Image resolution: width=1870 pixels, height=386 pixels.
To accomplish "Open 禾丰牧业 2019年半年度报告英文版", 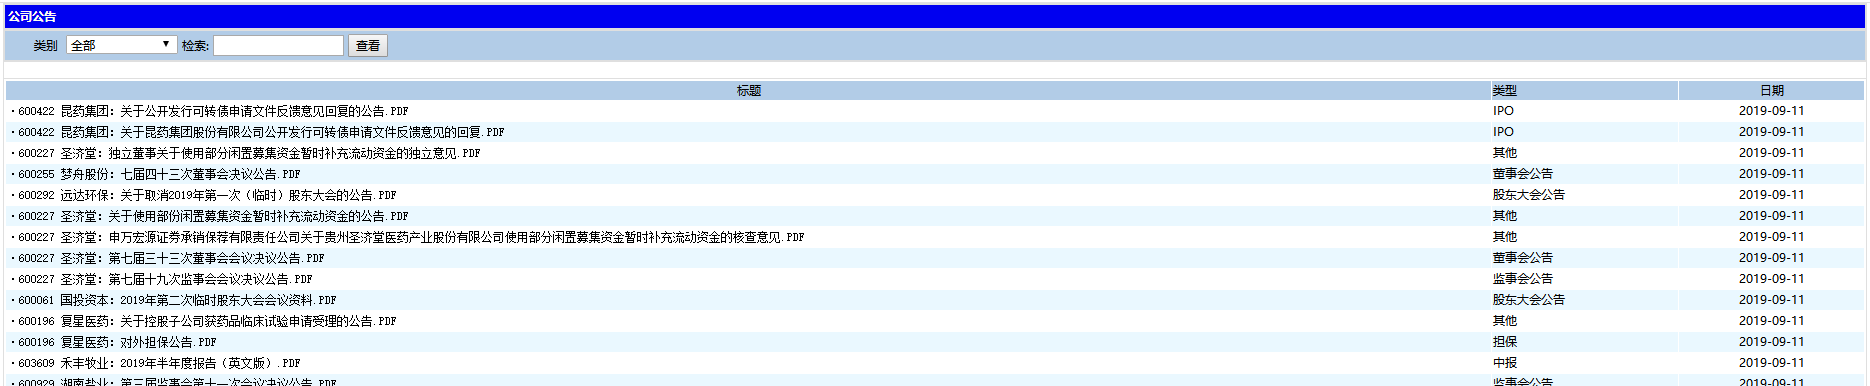I will tap(159, 363).
